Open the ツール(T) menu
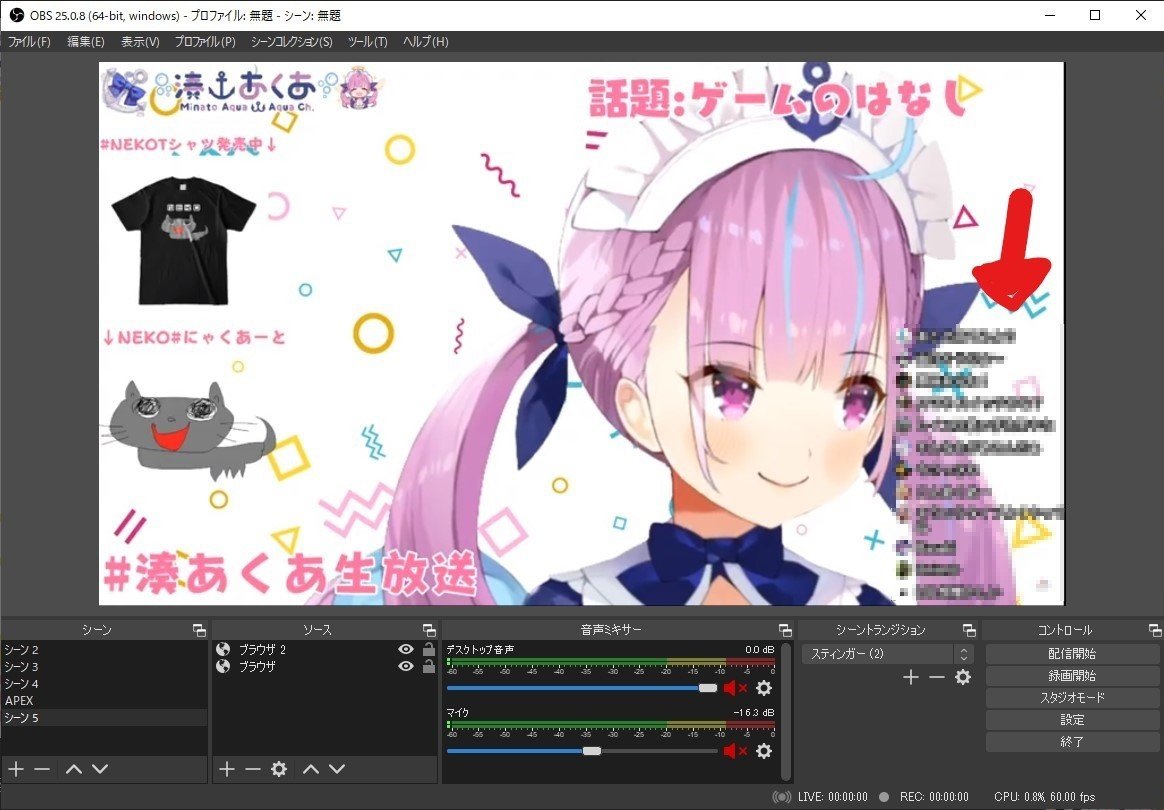The width and height of the screenshot is (1164, 810). (x=367, y=42)
